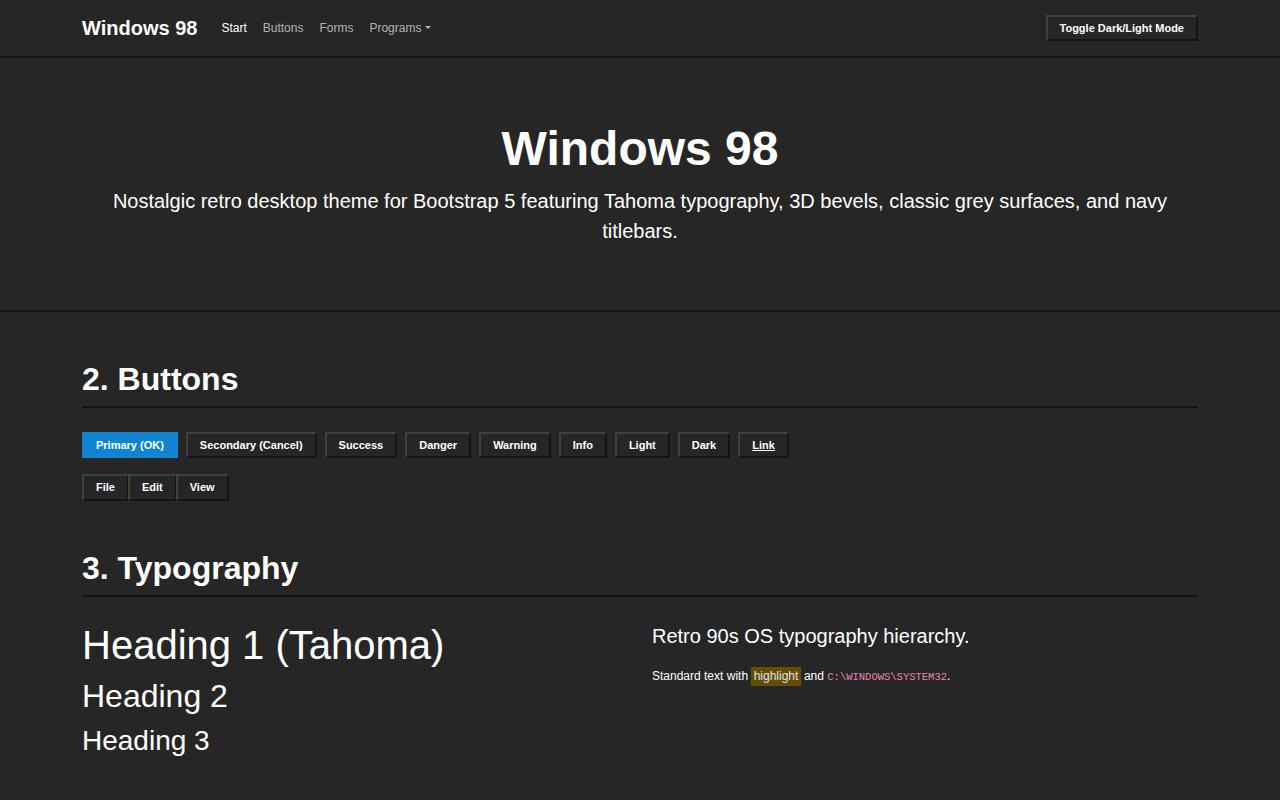Screen dimensions: 1280x800
Task: Click the Success button
Action: point(361,445)
